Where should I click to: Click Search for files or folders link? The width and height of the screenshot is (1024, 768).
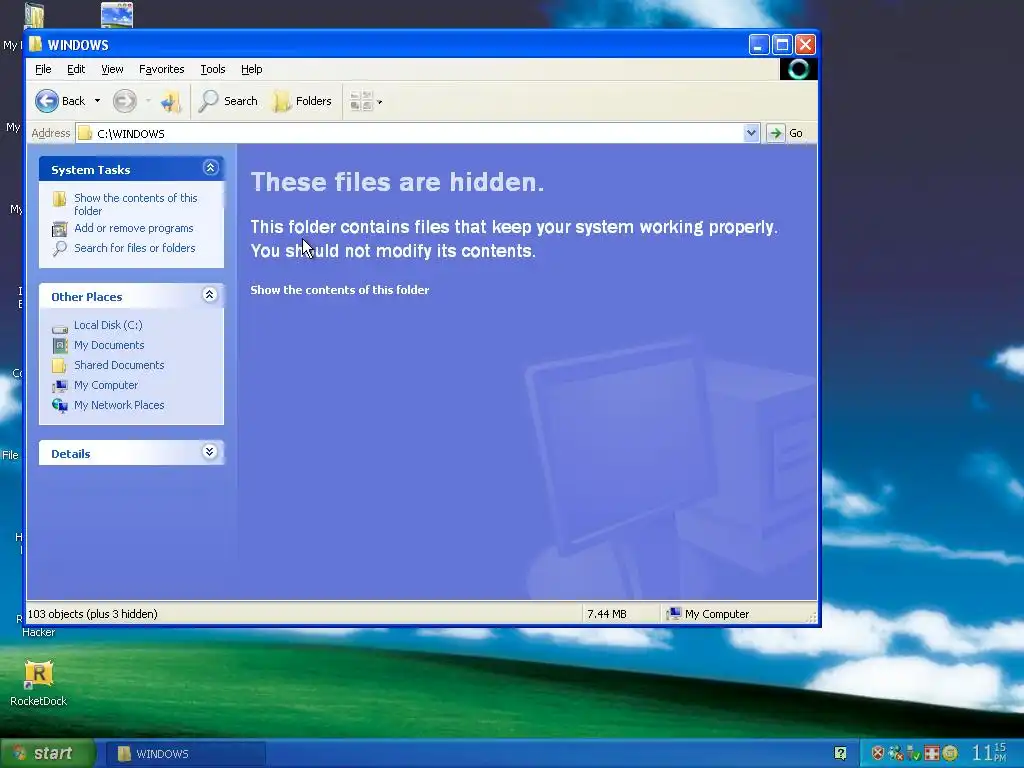pyautogui.click(x=135, y=248)
